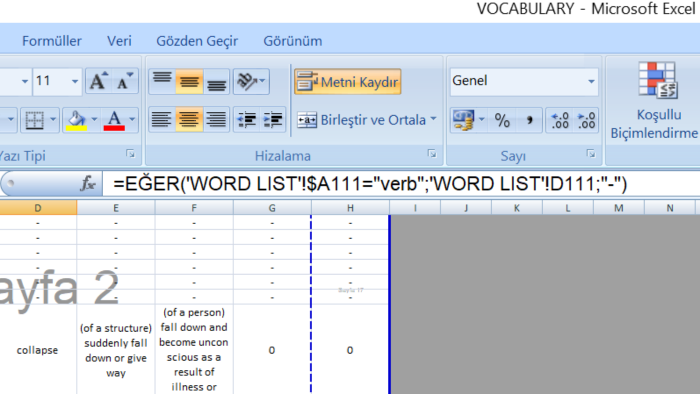The image size is (700, 394).
Task: Click the fx insert function button
Action: tap(88, 183)
